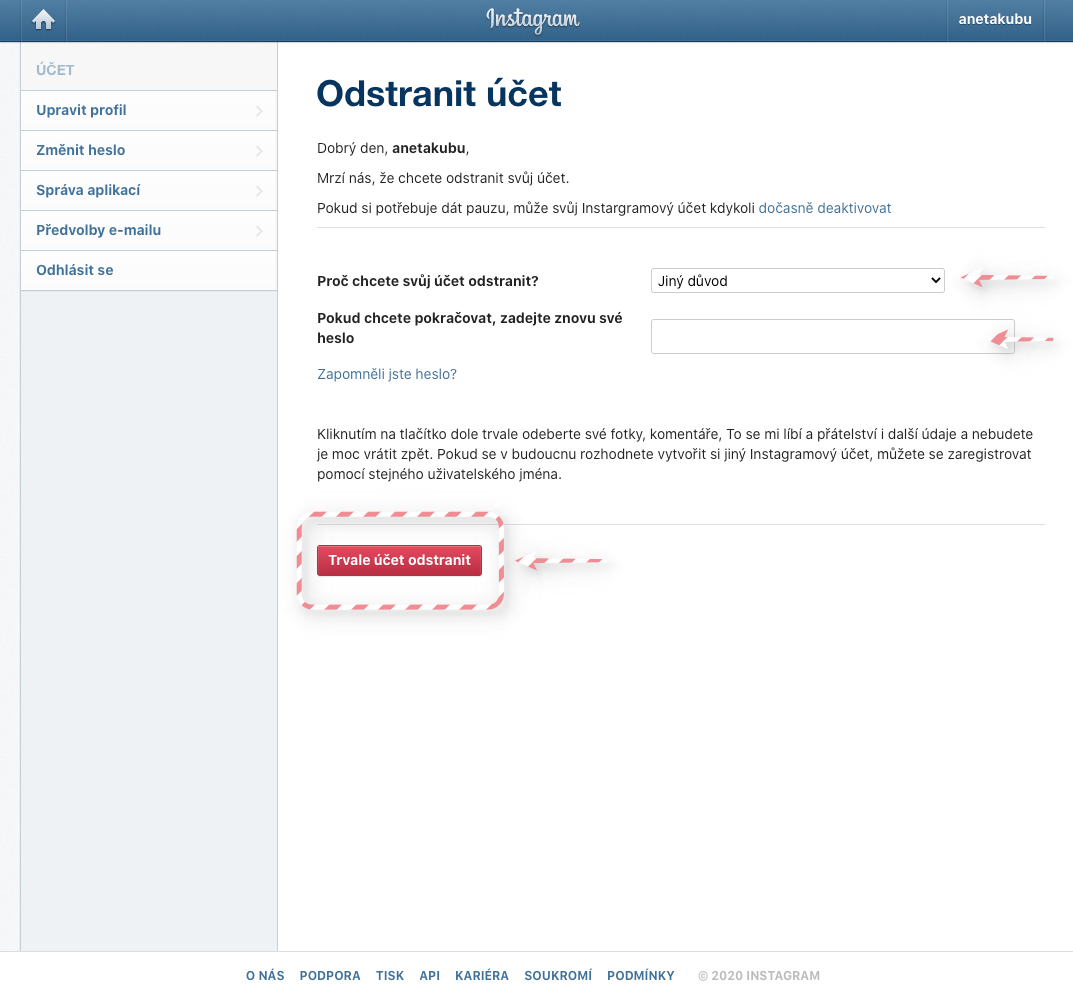The height and width of the screenshot is (993, 1073).
Task: Click the chevron next to Změnit heslo
Action: pyautogui.click(x=259, y=151)
